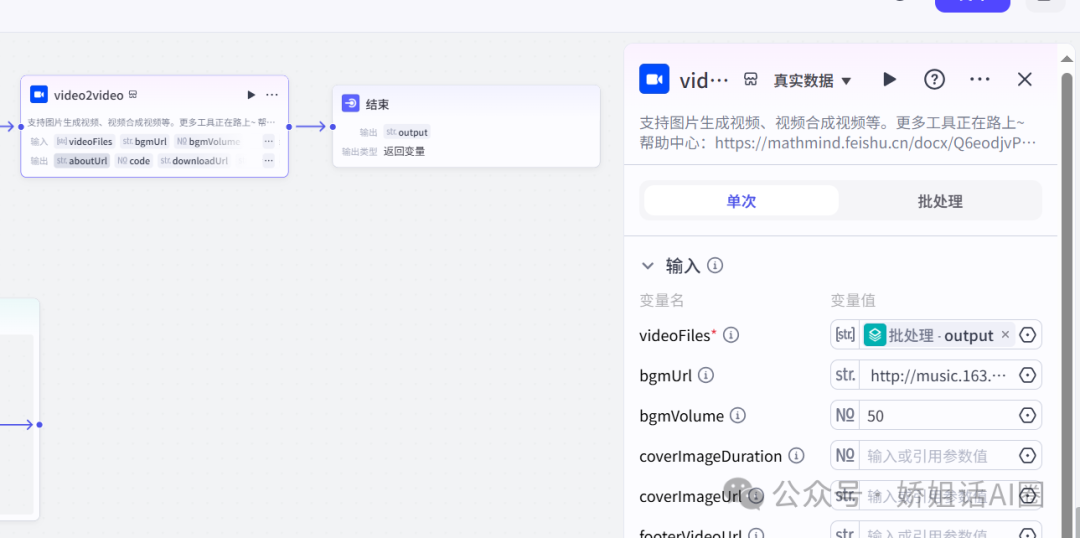The width and height of the screenshot is (1080, 538).
Task: Show info tooltip for coverImageDuration
Action: pos(796,455)
